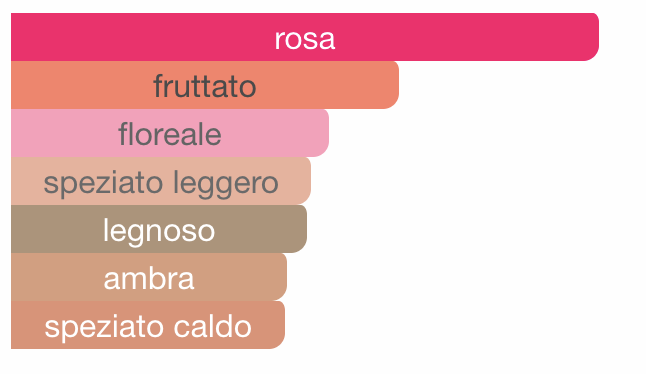This screenshot has height=374, width=646.
Task: Select the speziato caldo bar
Action: pyautogui.click(x=148, y=325)
